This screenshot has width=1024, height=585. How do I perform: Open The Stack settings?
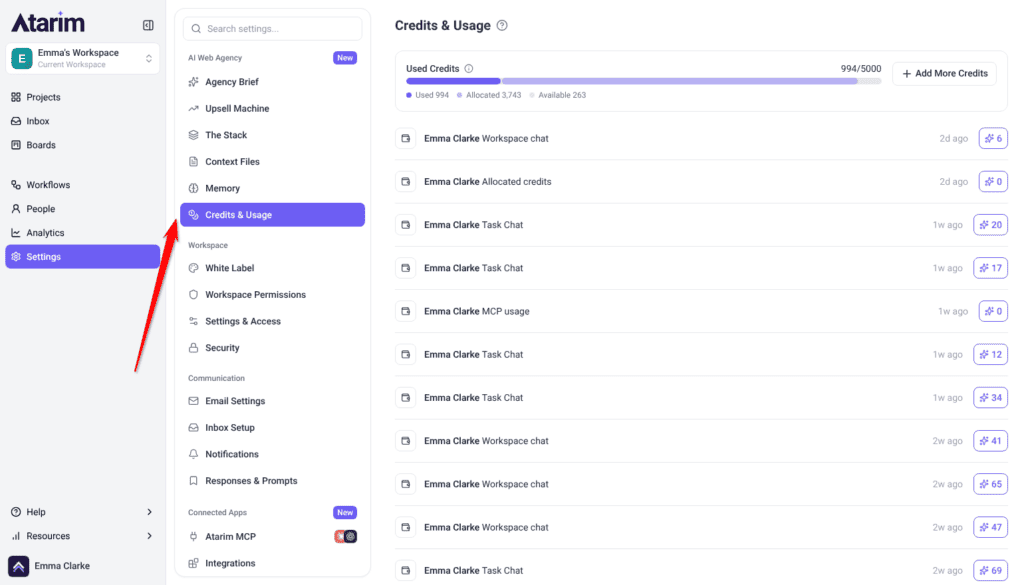pyautogui.click(x=226, y=135)
